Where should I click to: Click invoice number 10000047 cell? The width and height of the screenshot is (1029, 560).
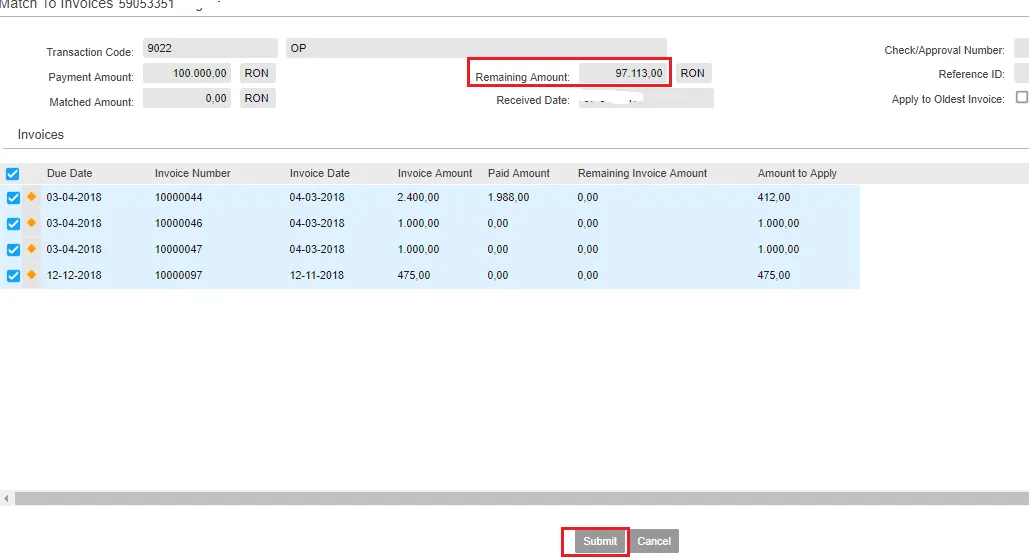[x=178, y=249]
